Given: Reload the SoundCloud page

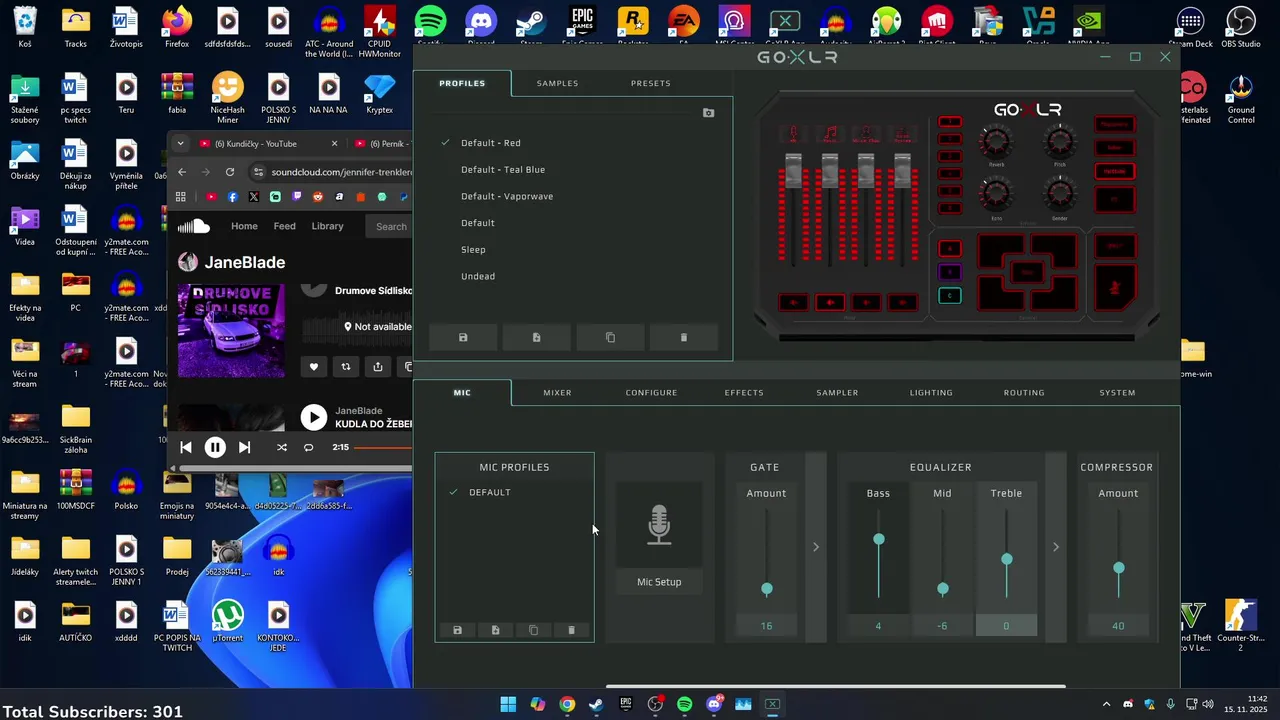Looking at the screenshot, I should (x=229, y=172).
